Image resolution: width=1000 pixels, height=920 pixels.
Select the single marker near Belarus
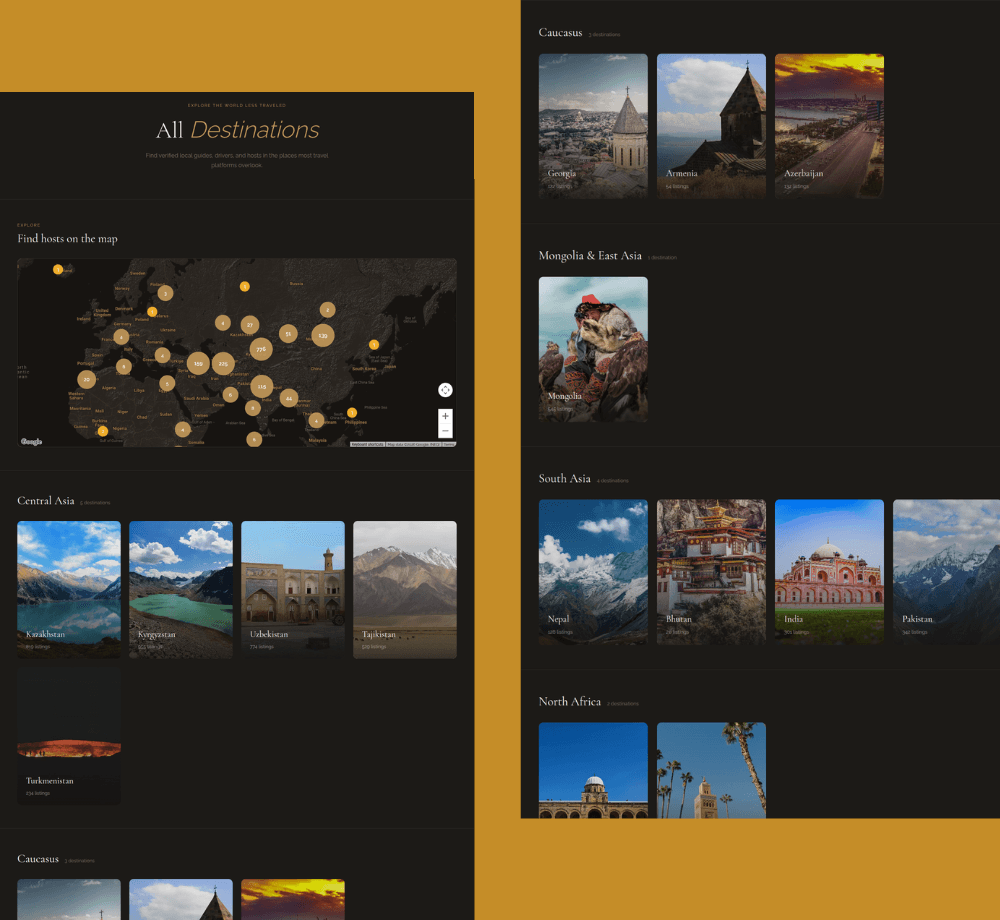coord(152,312)
